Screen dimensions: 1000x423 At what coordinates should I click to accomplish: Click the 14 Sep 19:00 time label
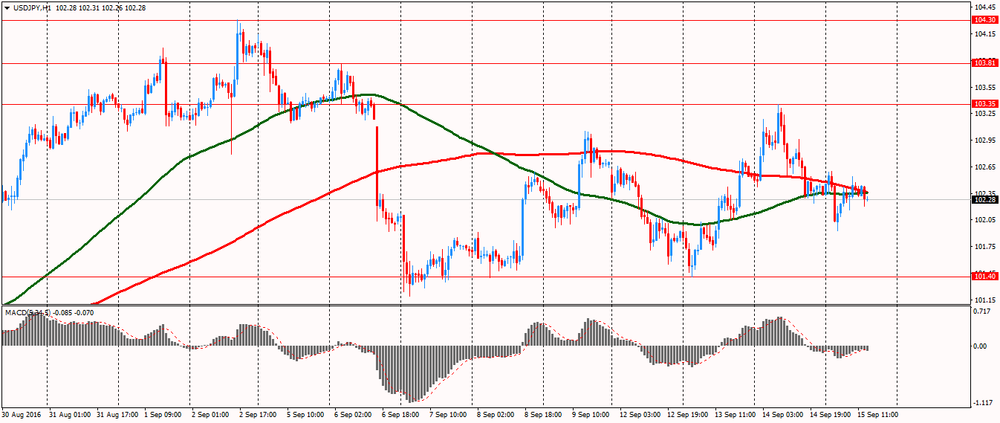click(x=828, y=414)
